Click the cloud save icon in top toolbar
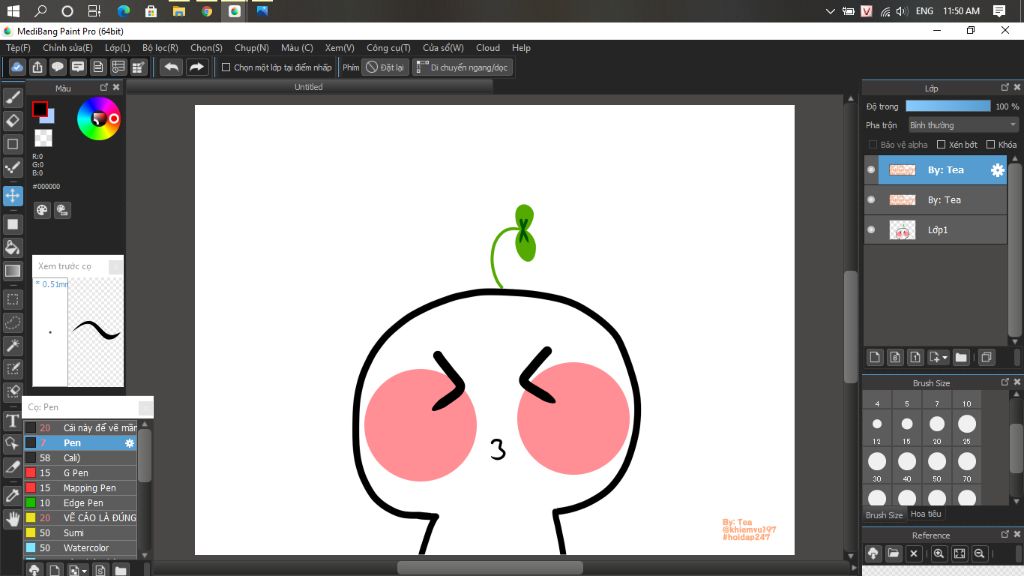The height and width of the screenshot is (576, 1024). point(17,67)
